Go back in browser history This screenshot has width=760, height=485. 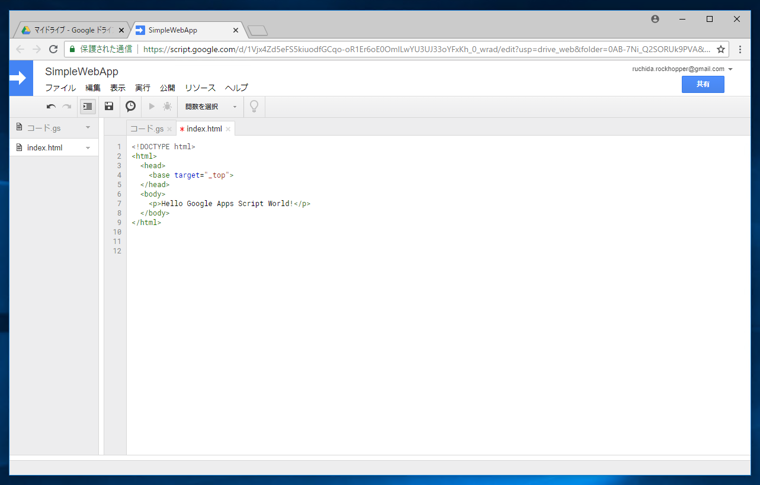[x=20, y=49]
